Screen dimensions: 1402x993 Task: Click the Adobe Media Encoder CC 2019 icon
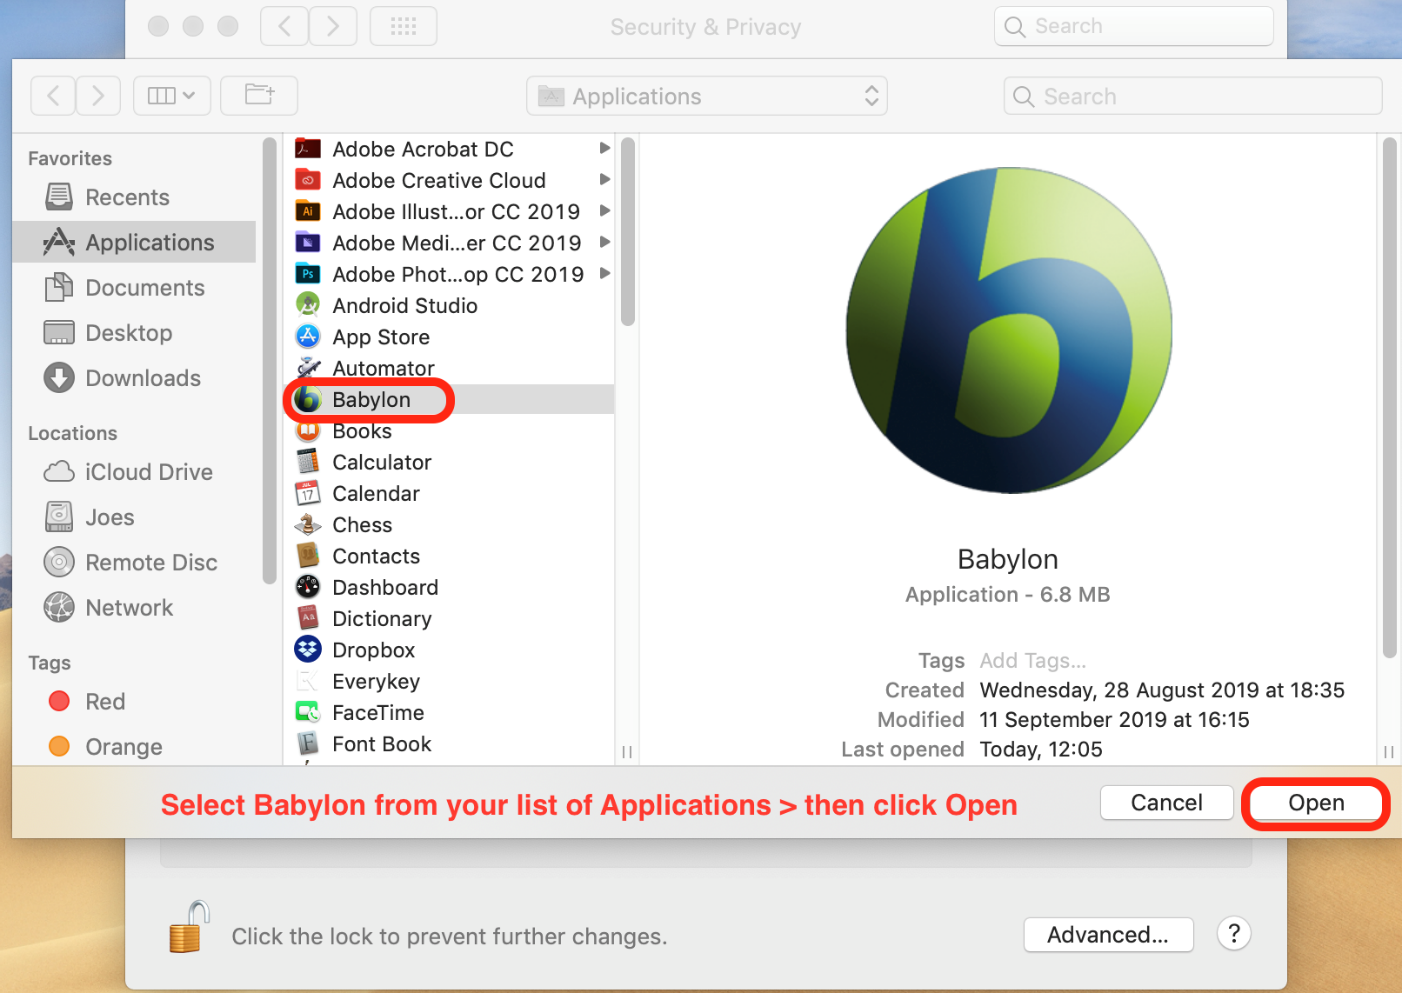tap(308, 243)
